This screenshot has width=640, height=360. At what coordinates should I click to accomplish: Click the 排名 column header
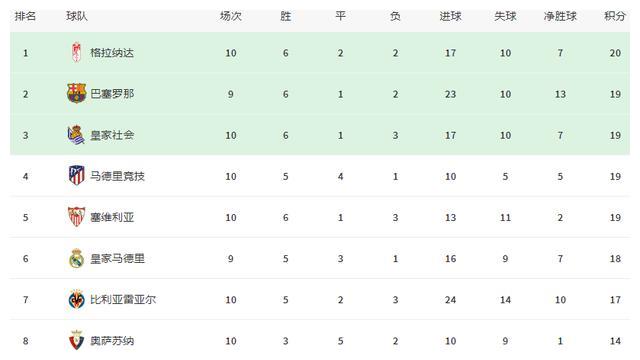25,16
